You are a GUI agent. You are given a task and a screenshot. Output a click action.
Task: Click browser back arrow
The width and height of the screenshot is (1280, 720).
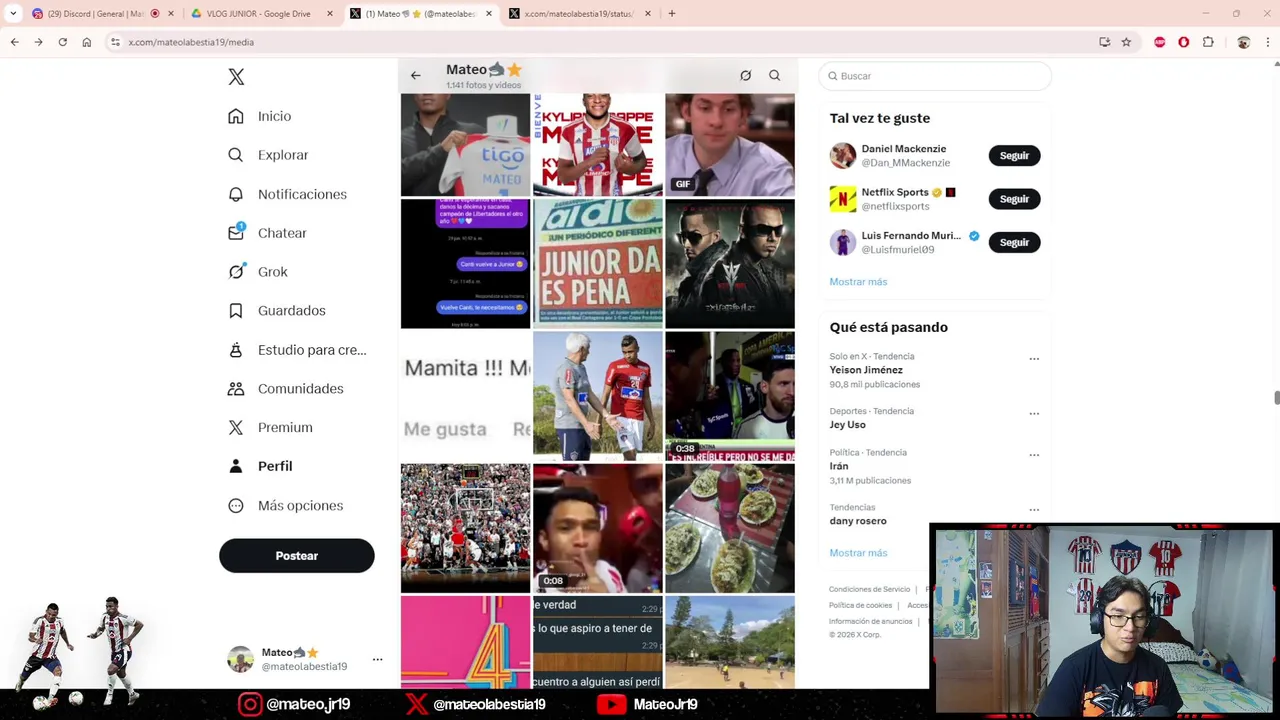tap(14, 42)
